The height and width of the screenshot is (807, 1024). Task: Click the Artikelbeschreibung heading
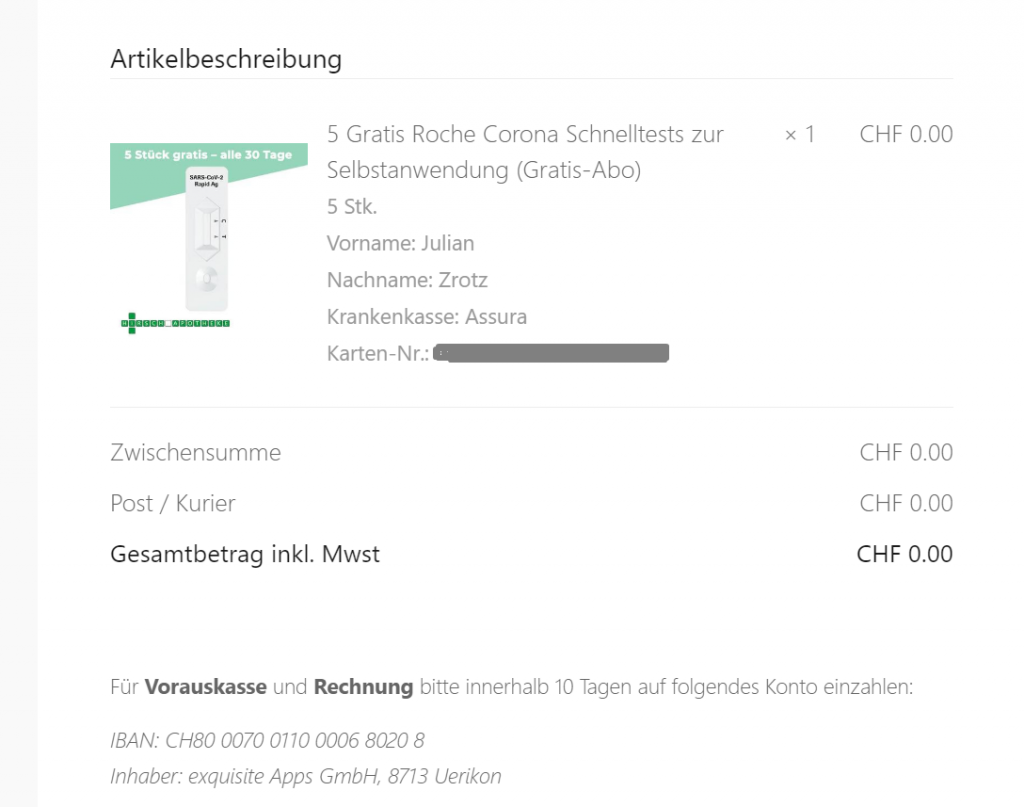[x=226, y=59]
